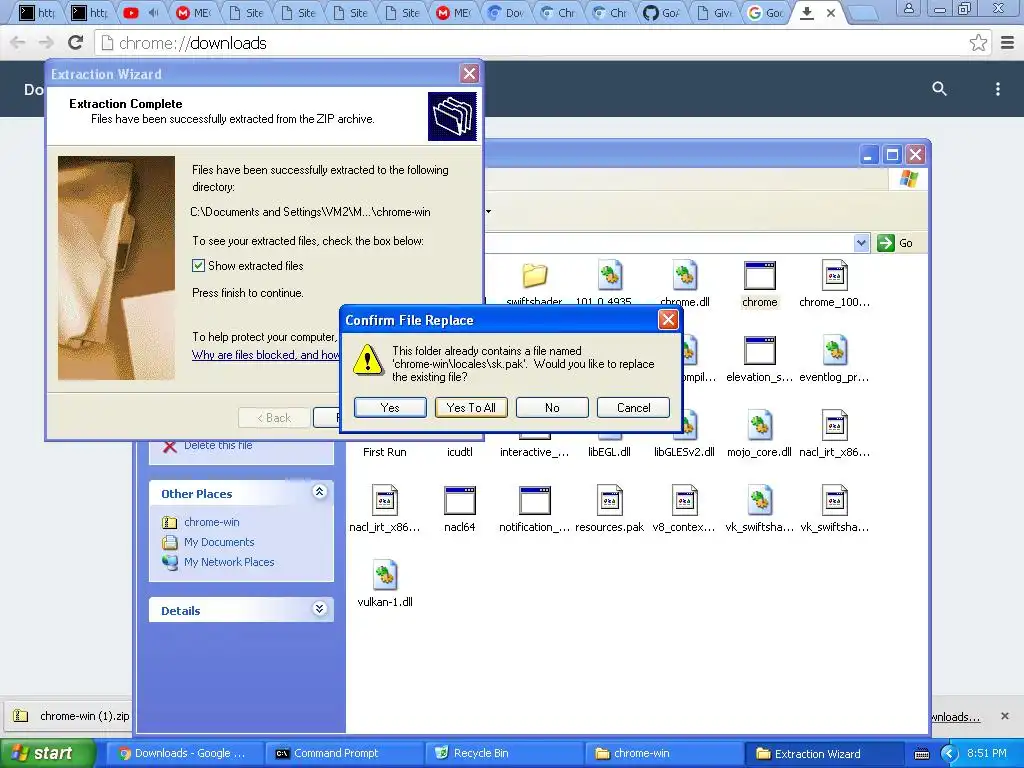
Task: Switch to the Google tab
Action: [x=765, y=12]
